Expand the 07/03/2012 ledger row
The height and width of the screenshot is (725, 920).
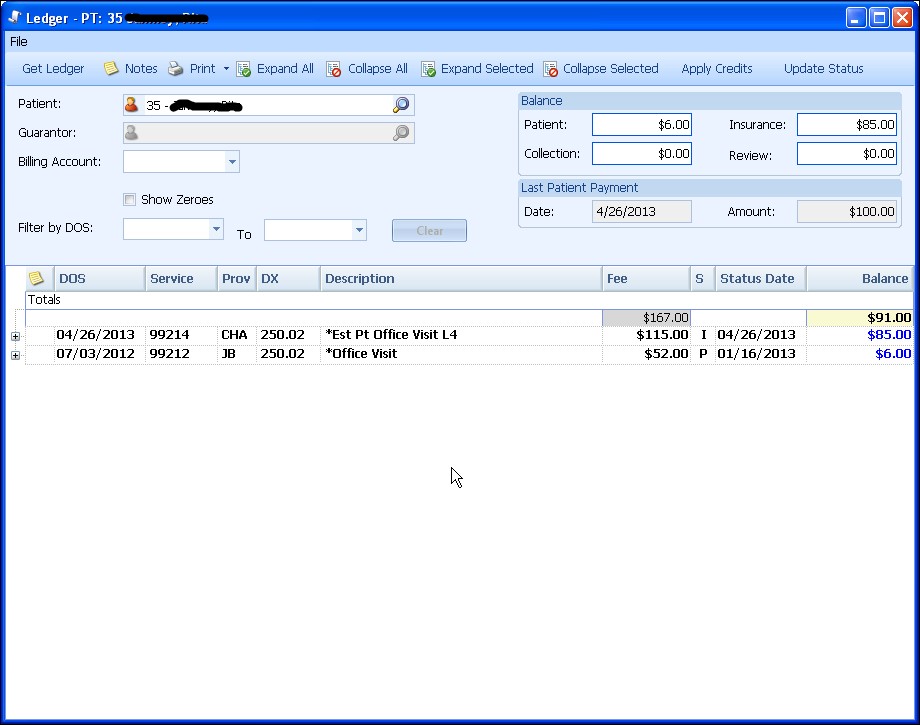[15, 355]
